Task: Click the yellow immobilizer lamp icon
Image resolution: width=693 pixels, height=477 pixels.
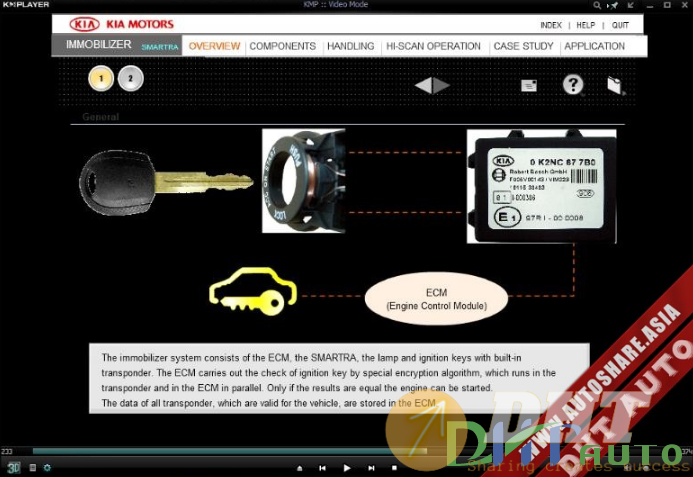Action: pyautogui.click(x=253, y=291)
